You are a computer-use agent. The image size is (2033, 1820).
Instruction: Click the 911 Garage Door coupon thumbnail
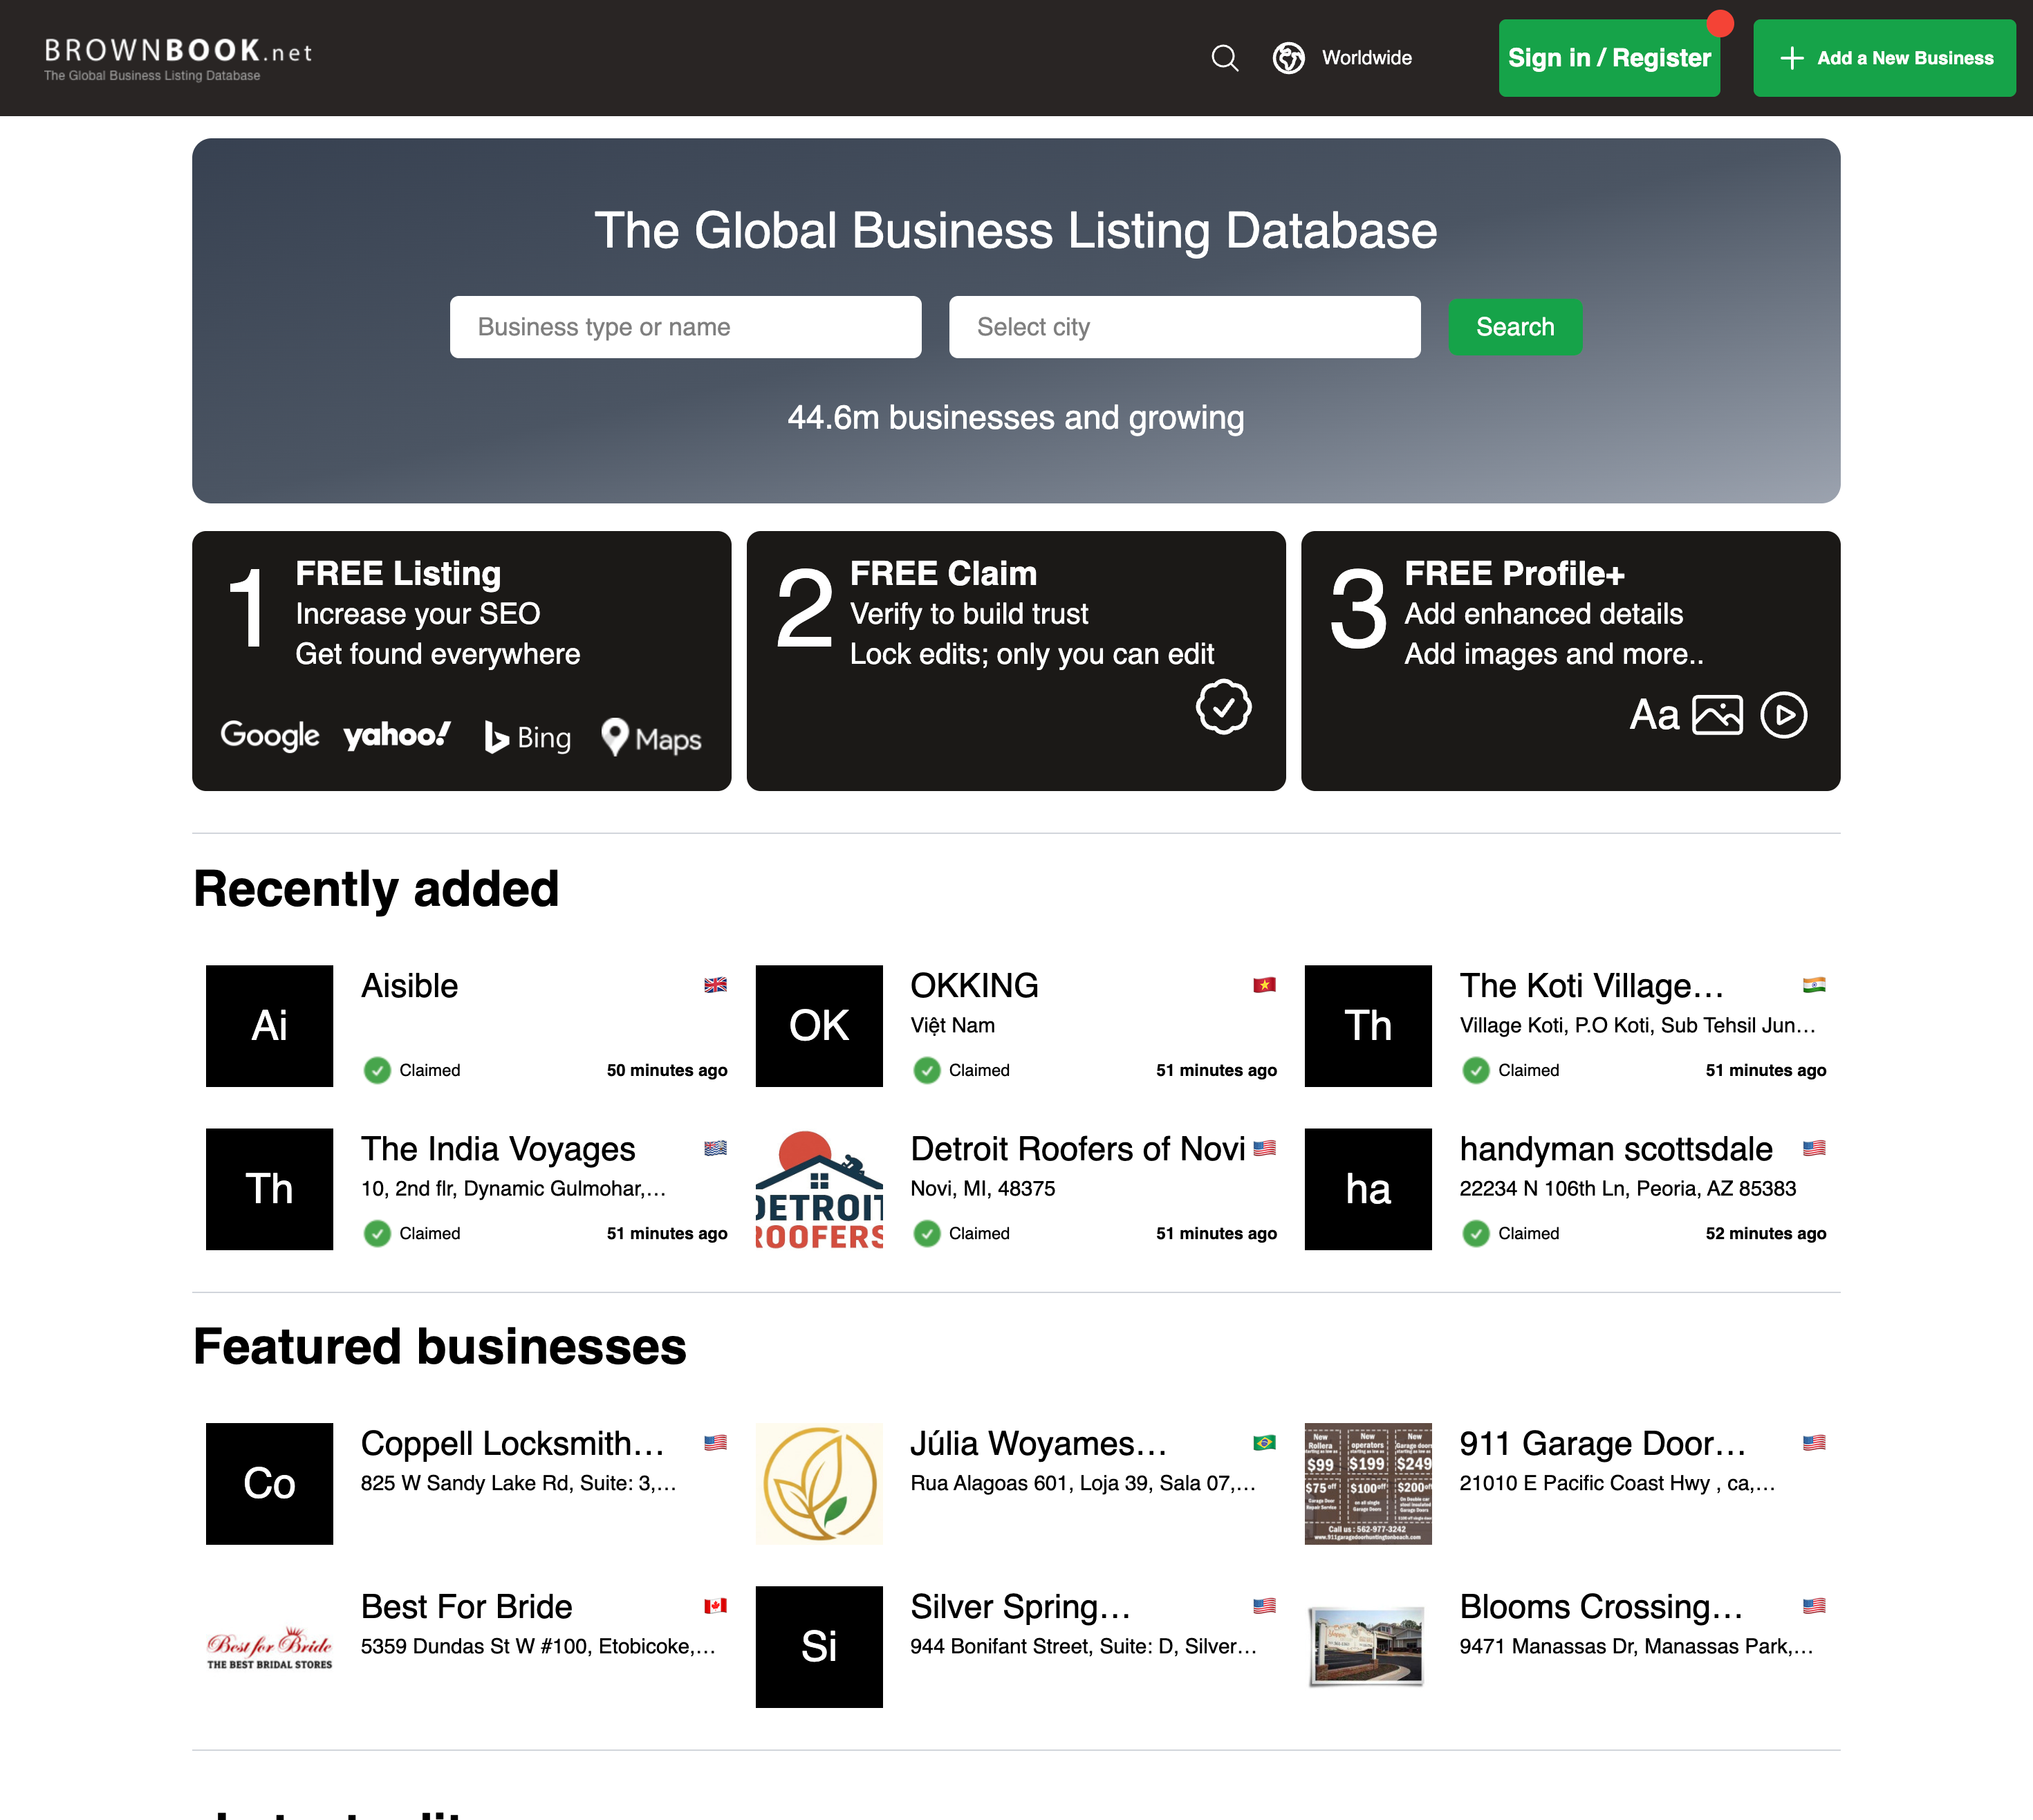tap(1368, 1484)
